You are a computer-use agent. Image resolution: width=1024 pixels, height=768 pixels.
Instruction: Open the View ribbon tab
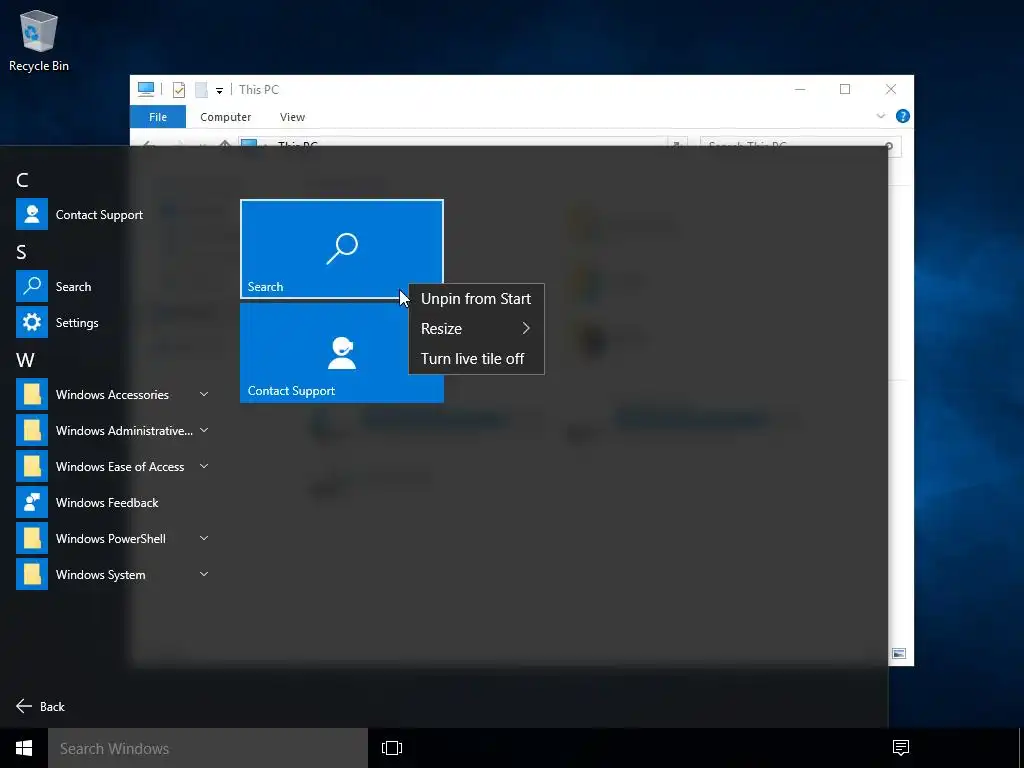click(x=292, y=117)
